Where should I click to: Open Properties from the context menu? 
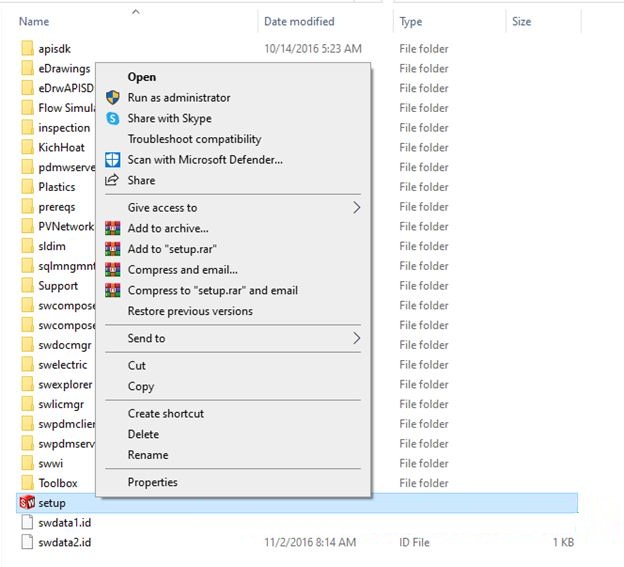click(152, 482)
